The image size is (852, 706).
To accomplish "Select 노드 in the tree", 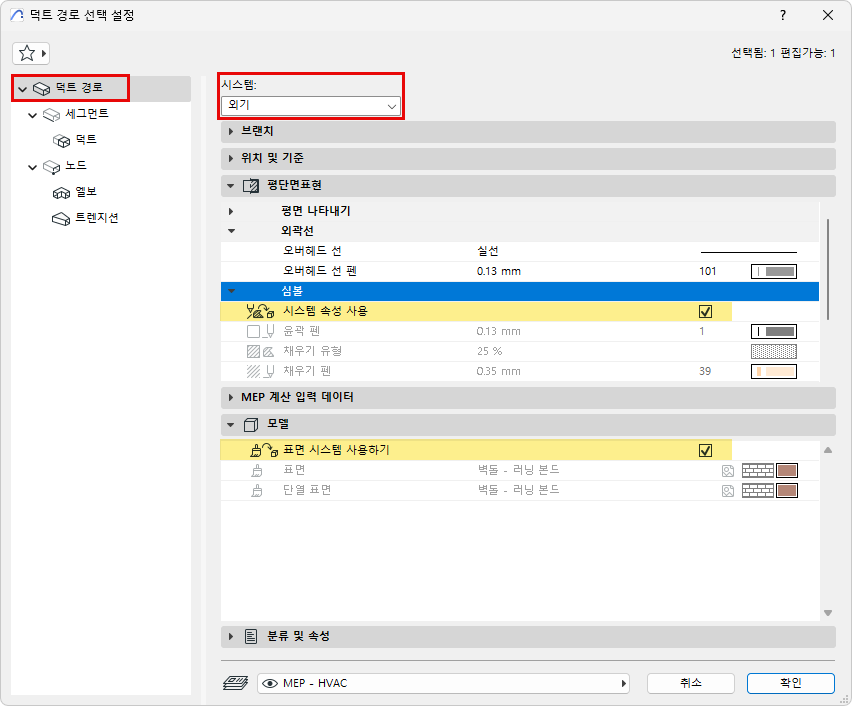I will point(76,166).
